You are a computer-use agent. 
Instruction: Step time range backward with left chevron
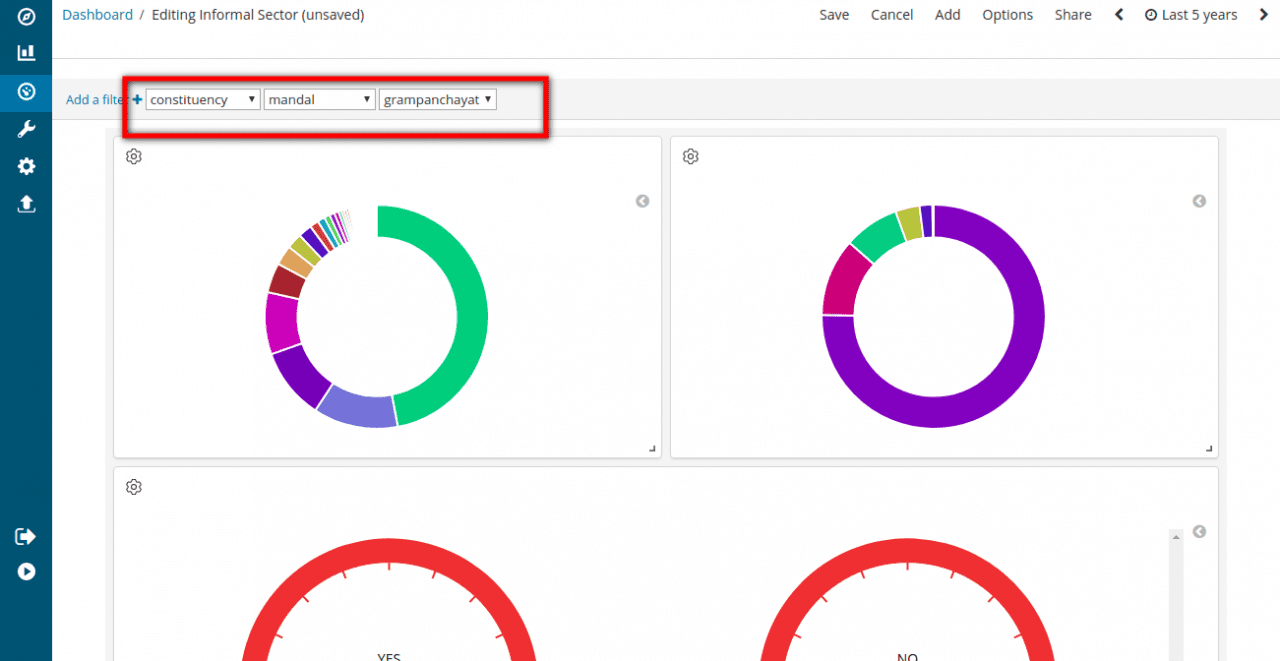(x=1119, y=15)
